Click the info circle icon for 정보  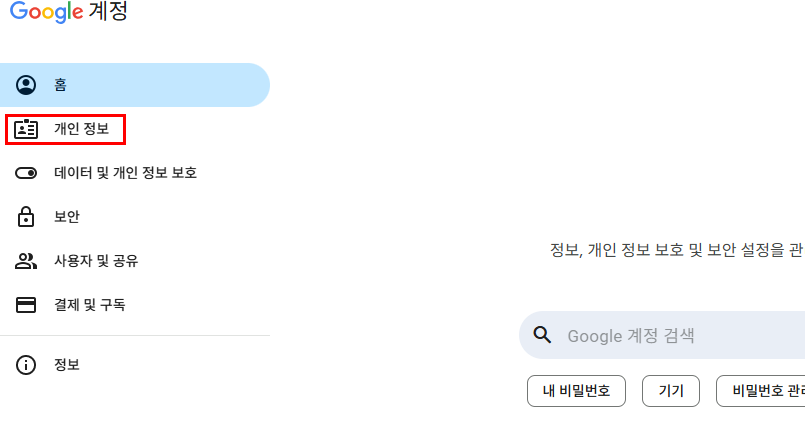click(26, 365)
